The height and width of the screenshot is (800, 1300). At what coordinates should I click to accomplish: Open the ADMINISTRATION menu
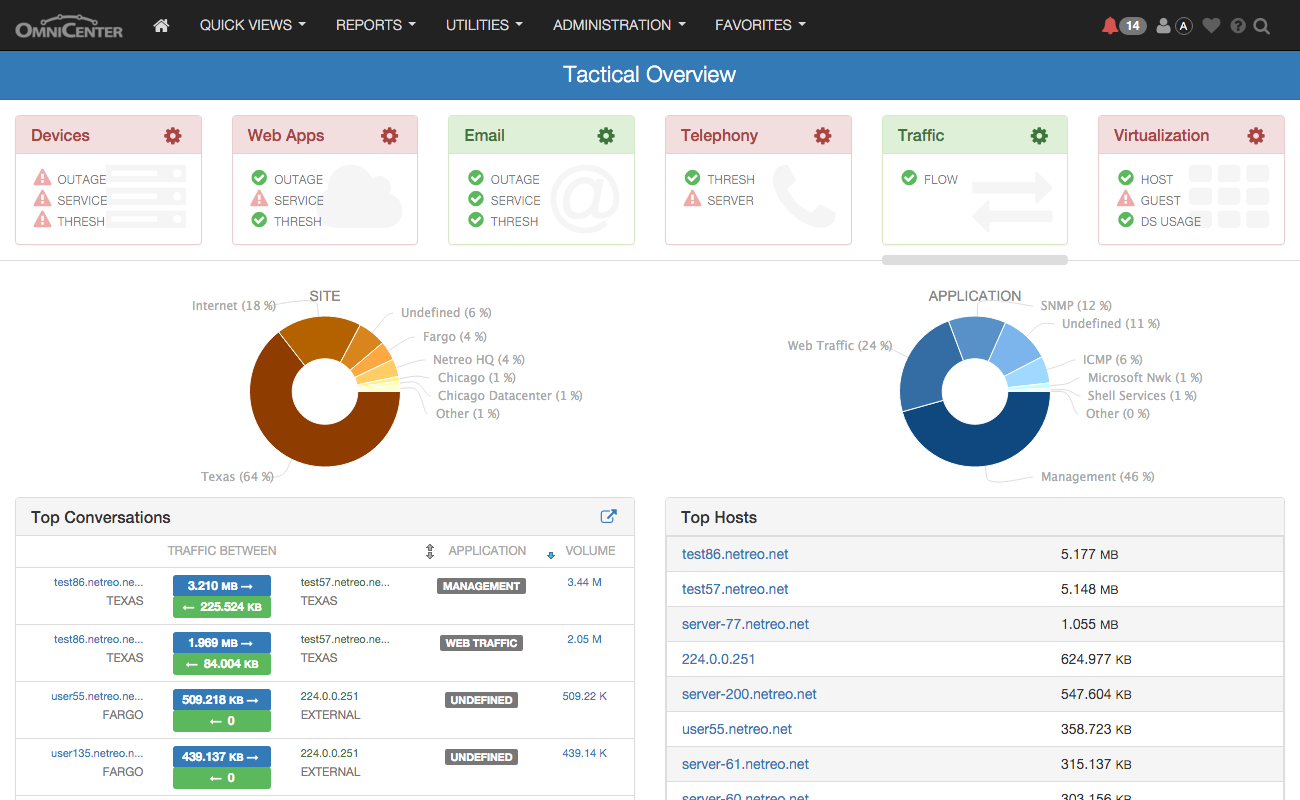619,25
